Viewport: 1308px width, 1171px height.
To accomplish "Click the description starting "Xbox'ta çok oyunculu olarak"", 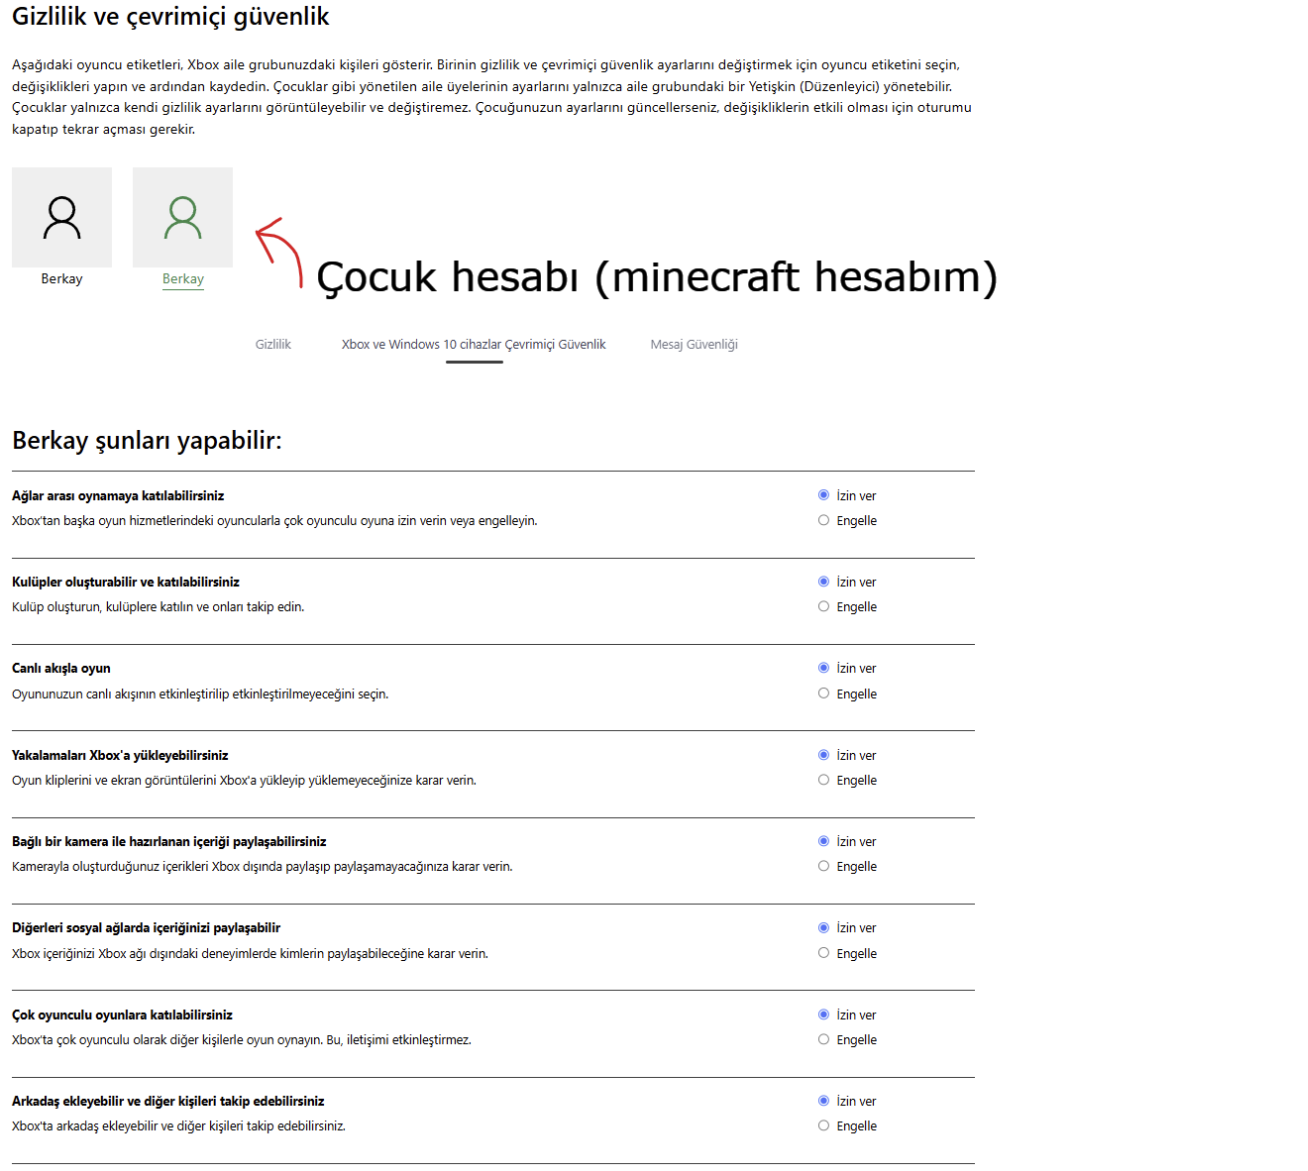I will pyautogui.click(x=242, y=1040).
